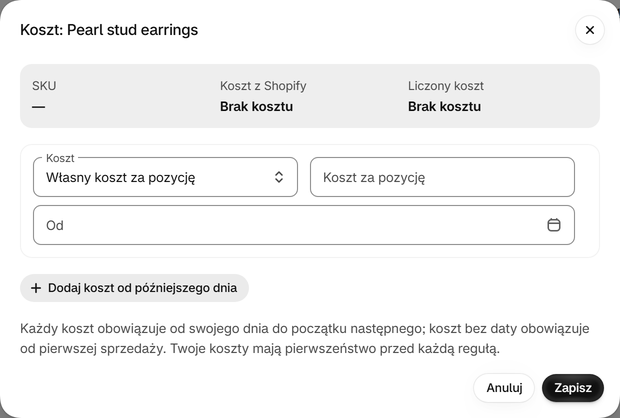This screenshot has height=418, width=620.
Task: Click the SKU label in the summary
Action: coord(44,86)
